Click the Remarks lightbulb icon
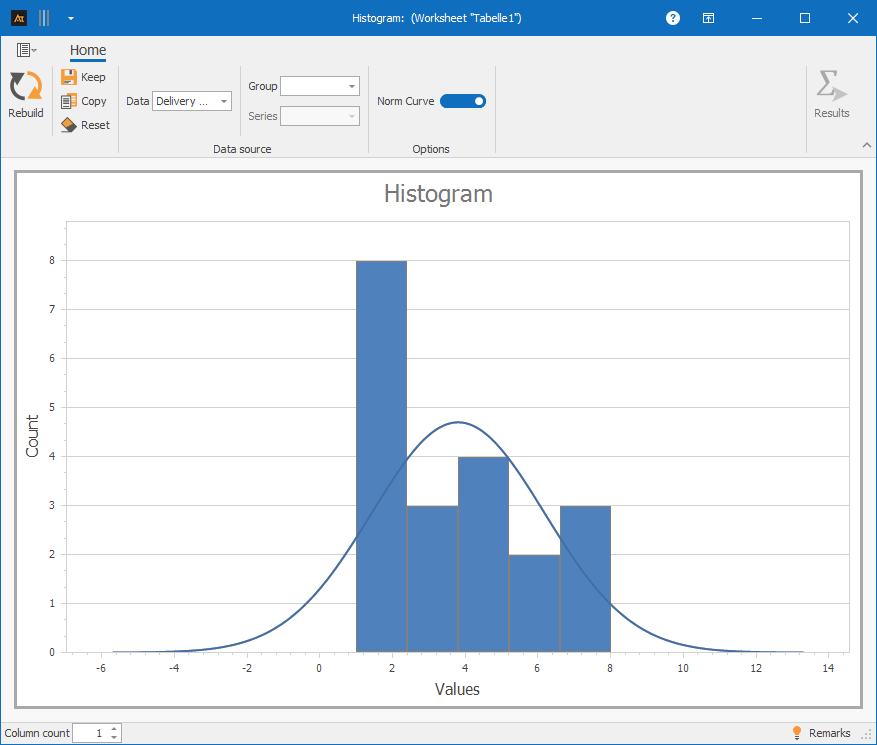The image size is (877, 745). tap(797, 733)
